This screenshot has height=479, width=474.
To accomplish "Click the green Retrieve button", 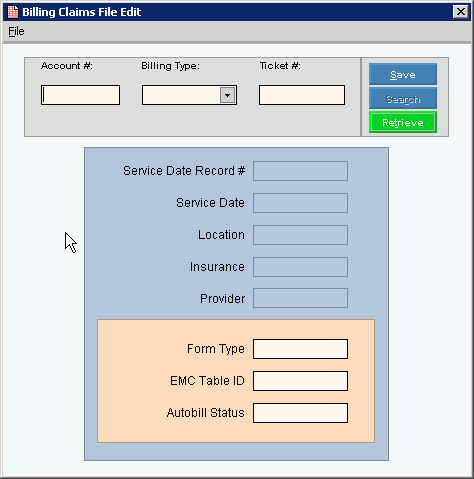I will point(403,123).
